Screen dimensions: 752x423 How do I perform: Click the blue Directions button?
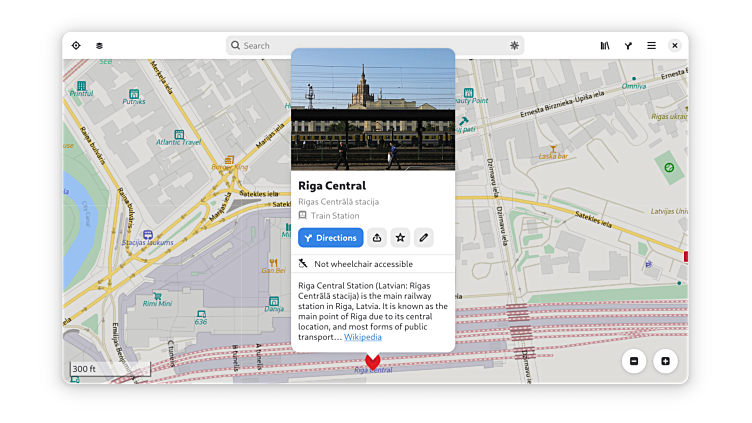pyautogui.click(x=330, y=238)
